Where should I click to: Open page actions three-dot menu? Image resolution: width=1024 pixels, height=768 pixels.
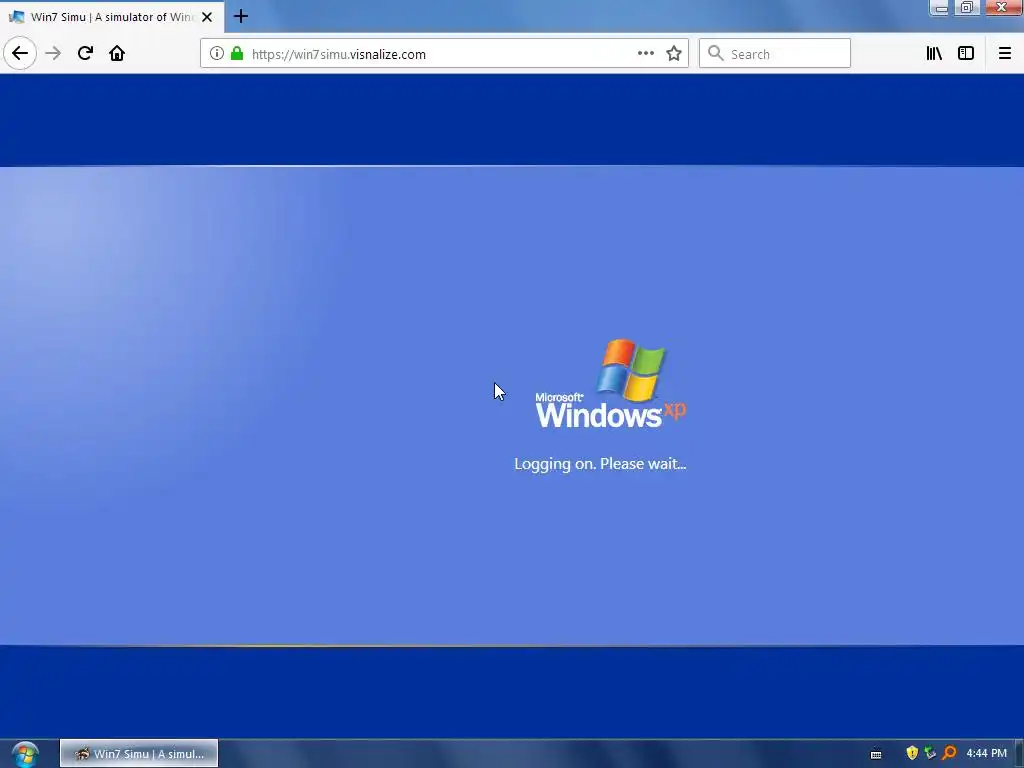[x=645, y=54]
